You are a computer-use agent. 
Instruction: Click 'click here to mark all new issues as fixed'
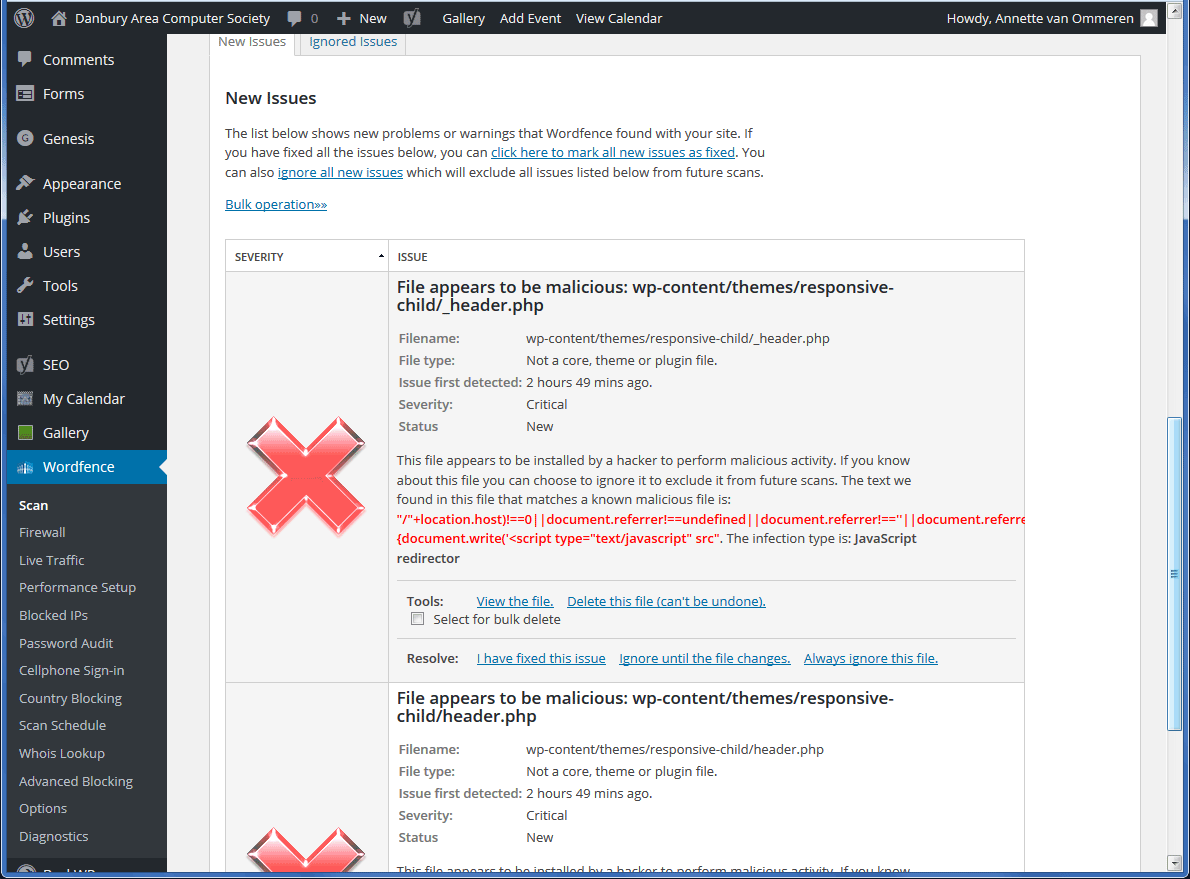(x=613, y=153)
